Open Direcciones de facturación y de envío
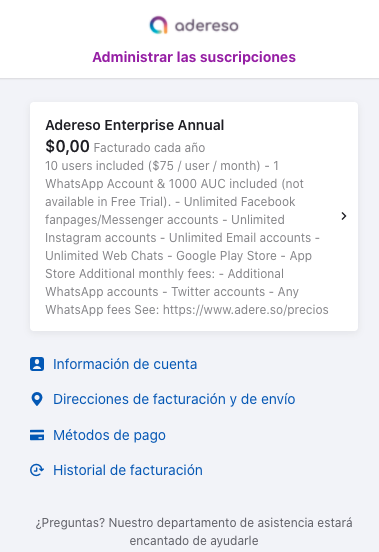Image resolution: width=379 pixels, height=552 pixels. (x=174, y=399)
